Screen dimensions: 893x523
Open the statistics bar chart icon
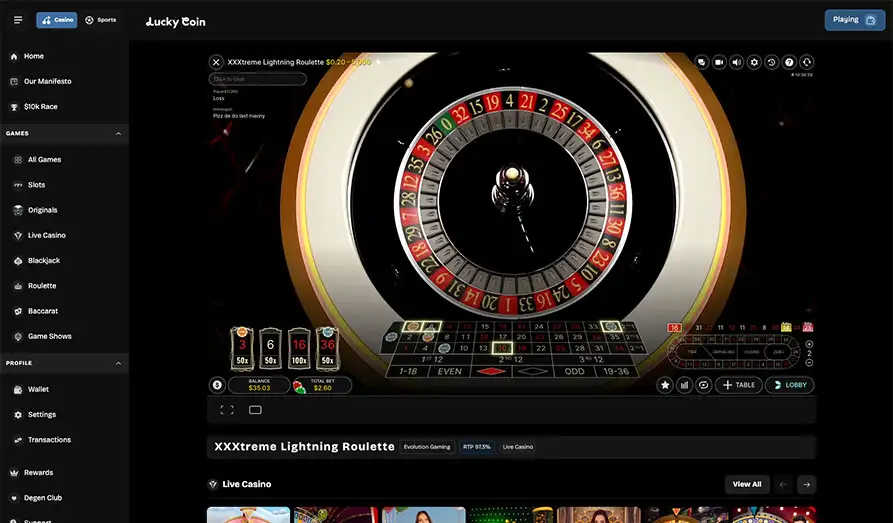684,385
